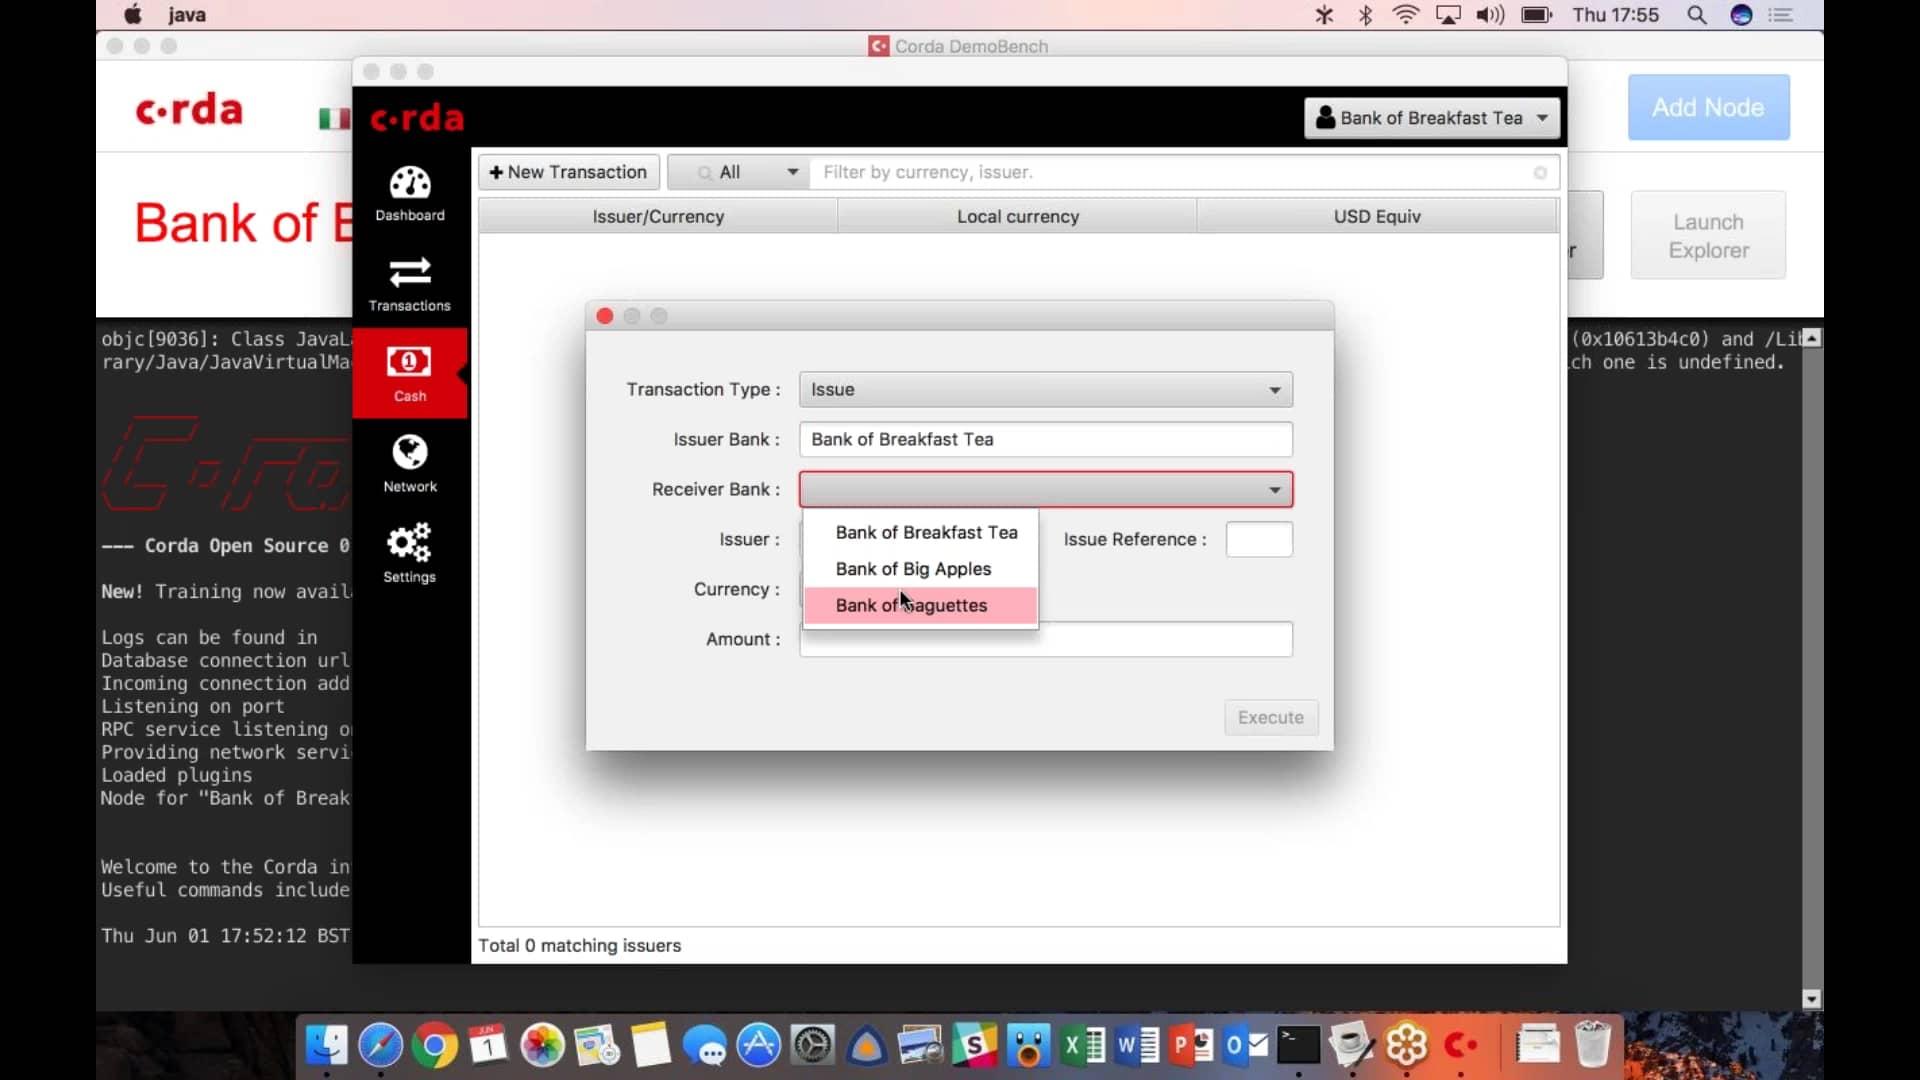Open Spotlight search in menu bar
Image resolution: width=1920 pixels, height=1080 pixels.
click(x=1696, y=15)
